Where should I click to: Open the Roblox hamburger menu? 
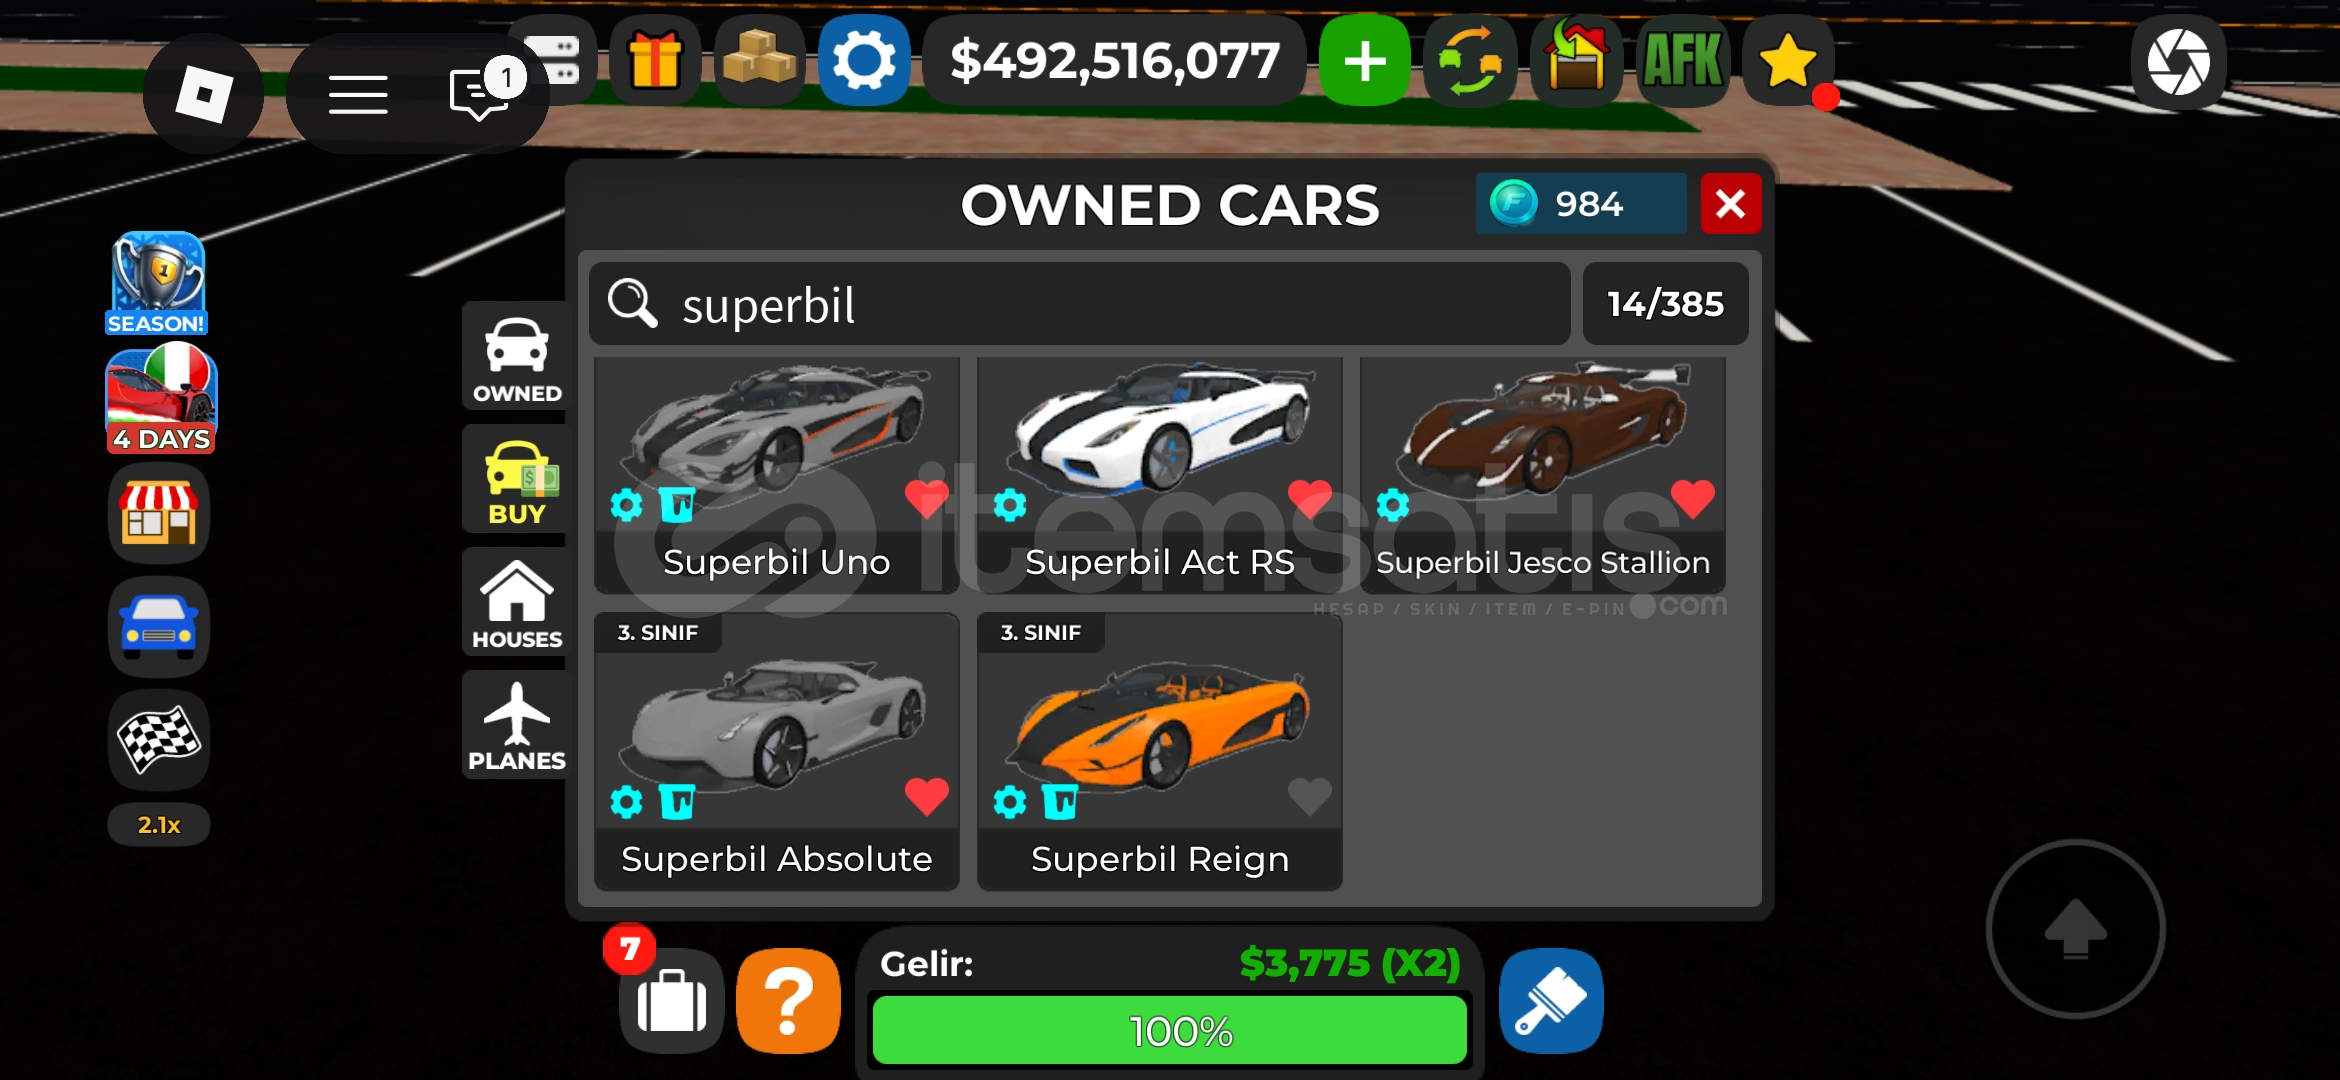(x=358, y=95)
